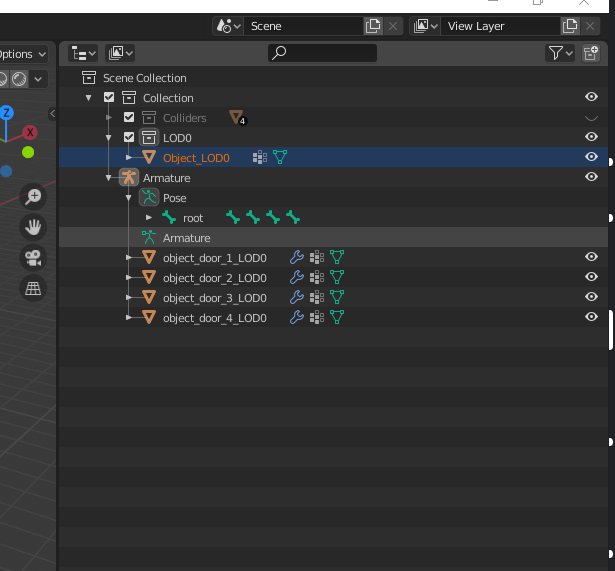Uncheck the LOD0 collection checkbox
This screenshot has width=615, height=571.
click(x=129, y=137)
